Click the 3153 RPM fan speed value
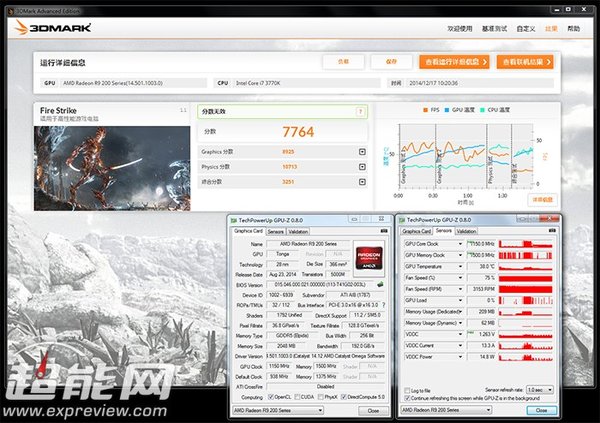 (483, 289)
